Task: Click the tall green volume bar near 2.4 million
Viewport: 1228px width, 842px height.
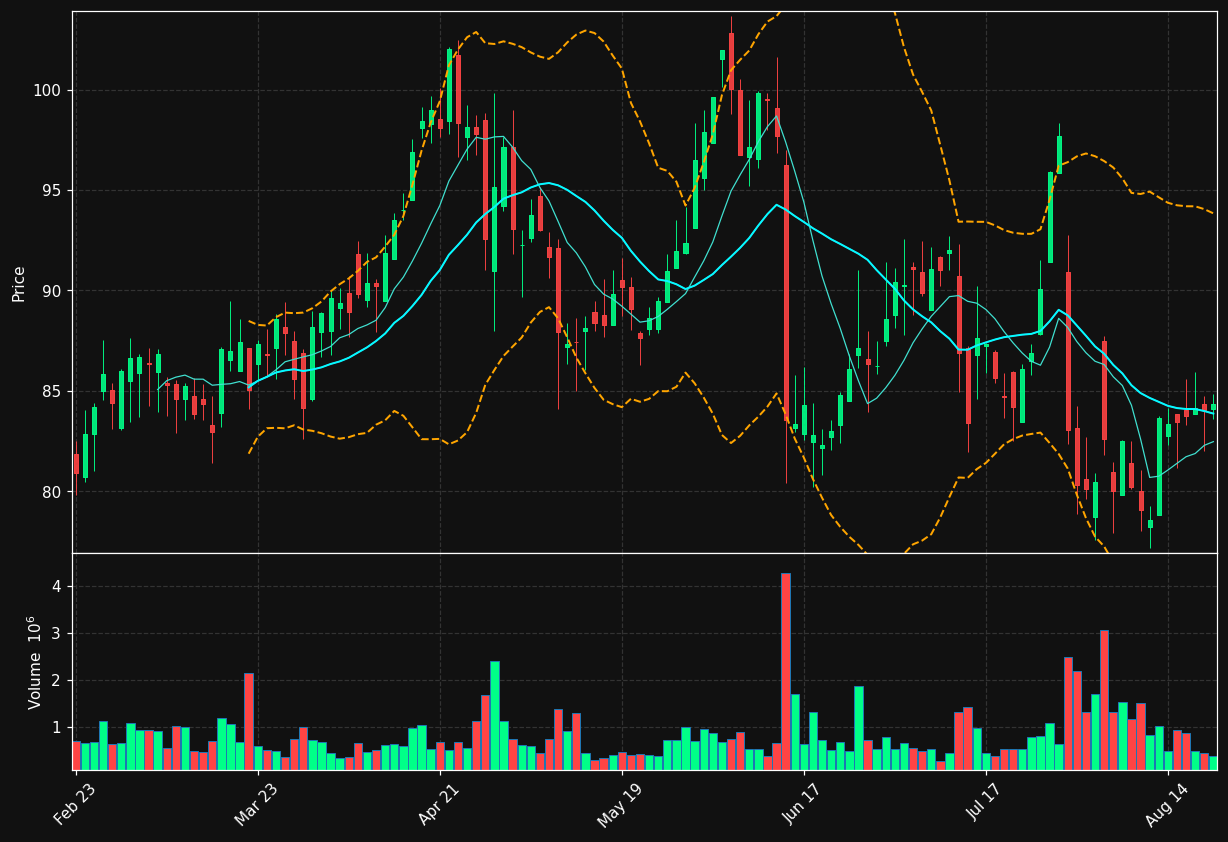Action: [x=494, y=715]
